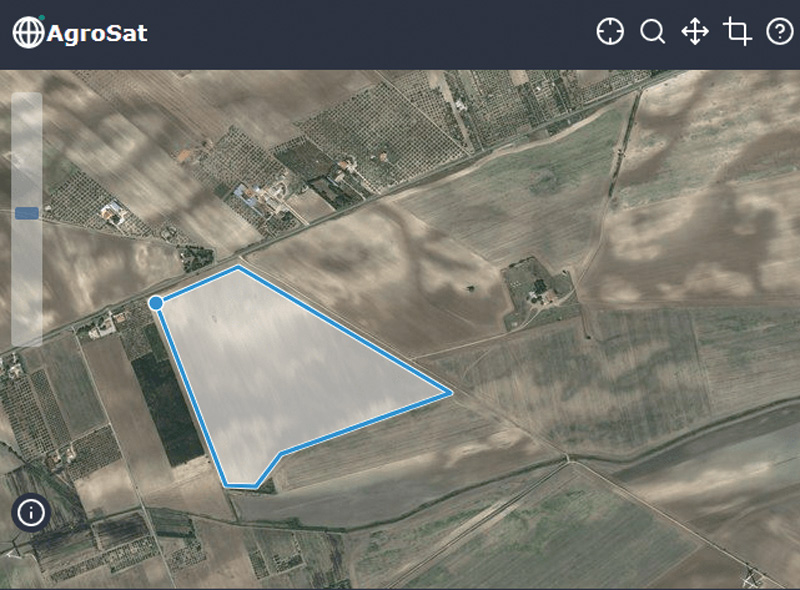Activate the crop tool icon

[737, 32]
